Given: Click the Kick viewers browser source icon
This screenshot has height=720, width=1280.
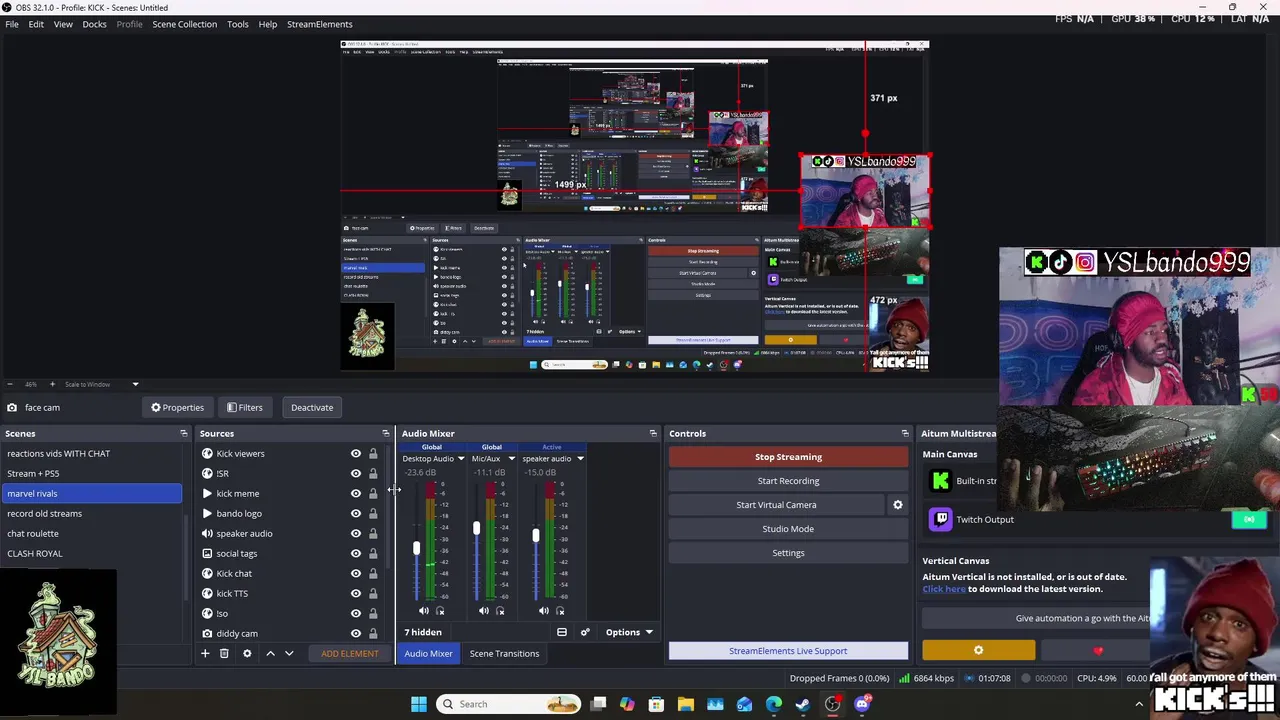Looking at the screenshot, I should pos(207,453).
